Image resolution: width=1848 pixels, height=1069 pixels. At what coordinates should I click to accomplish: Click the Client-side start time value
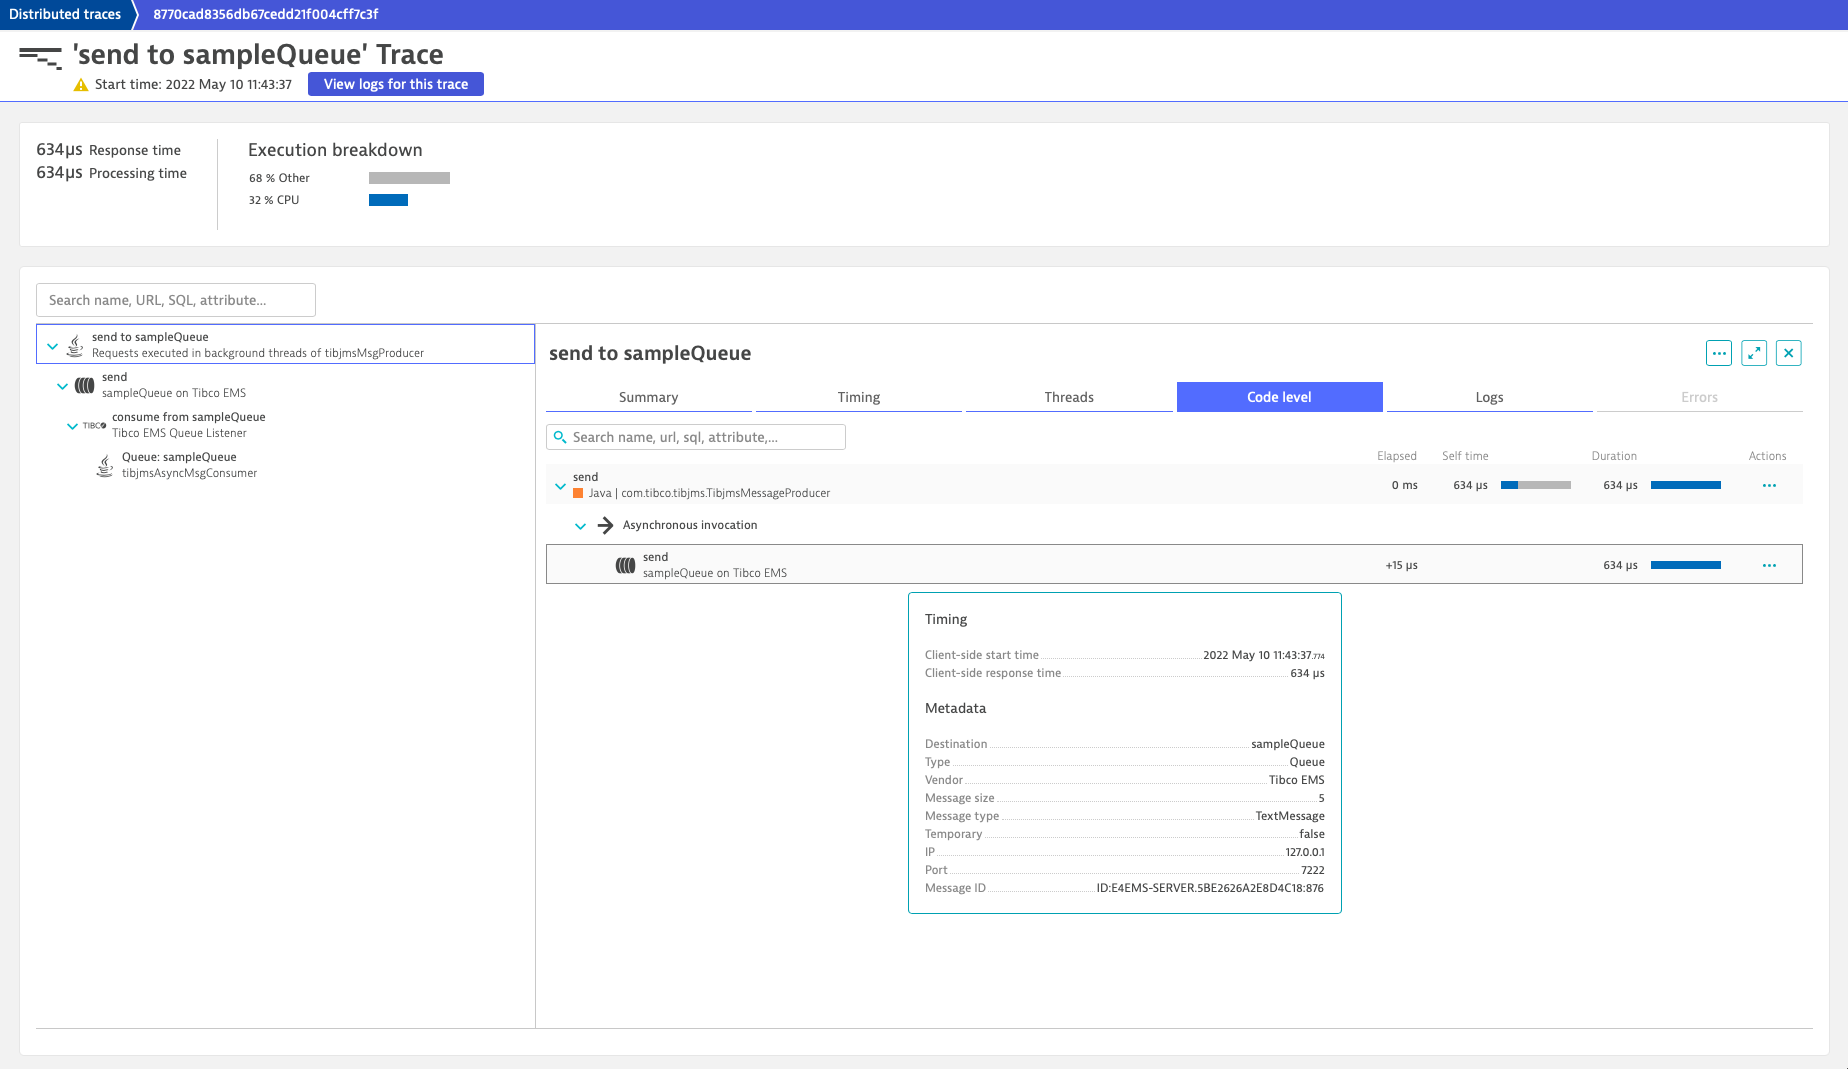[1264, 655]
